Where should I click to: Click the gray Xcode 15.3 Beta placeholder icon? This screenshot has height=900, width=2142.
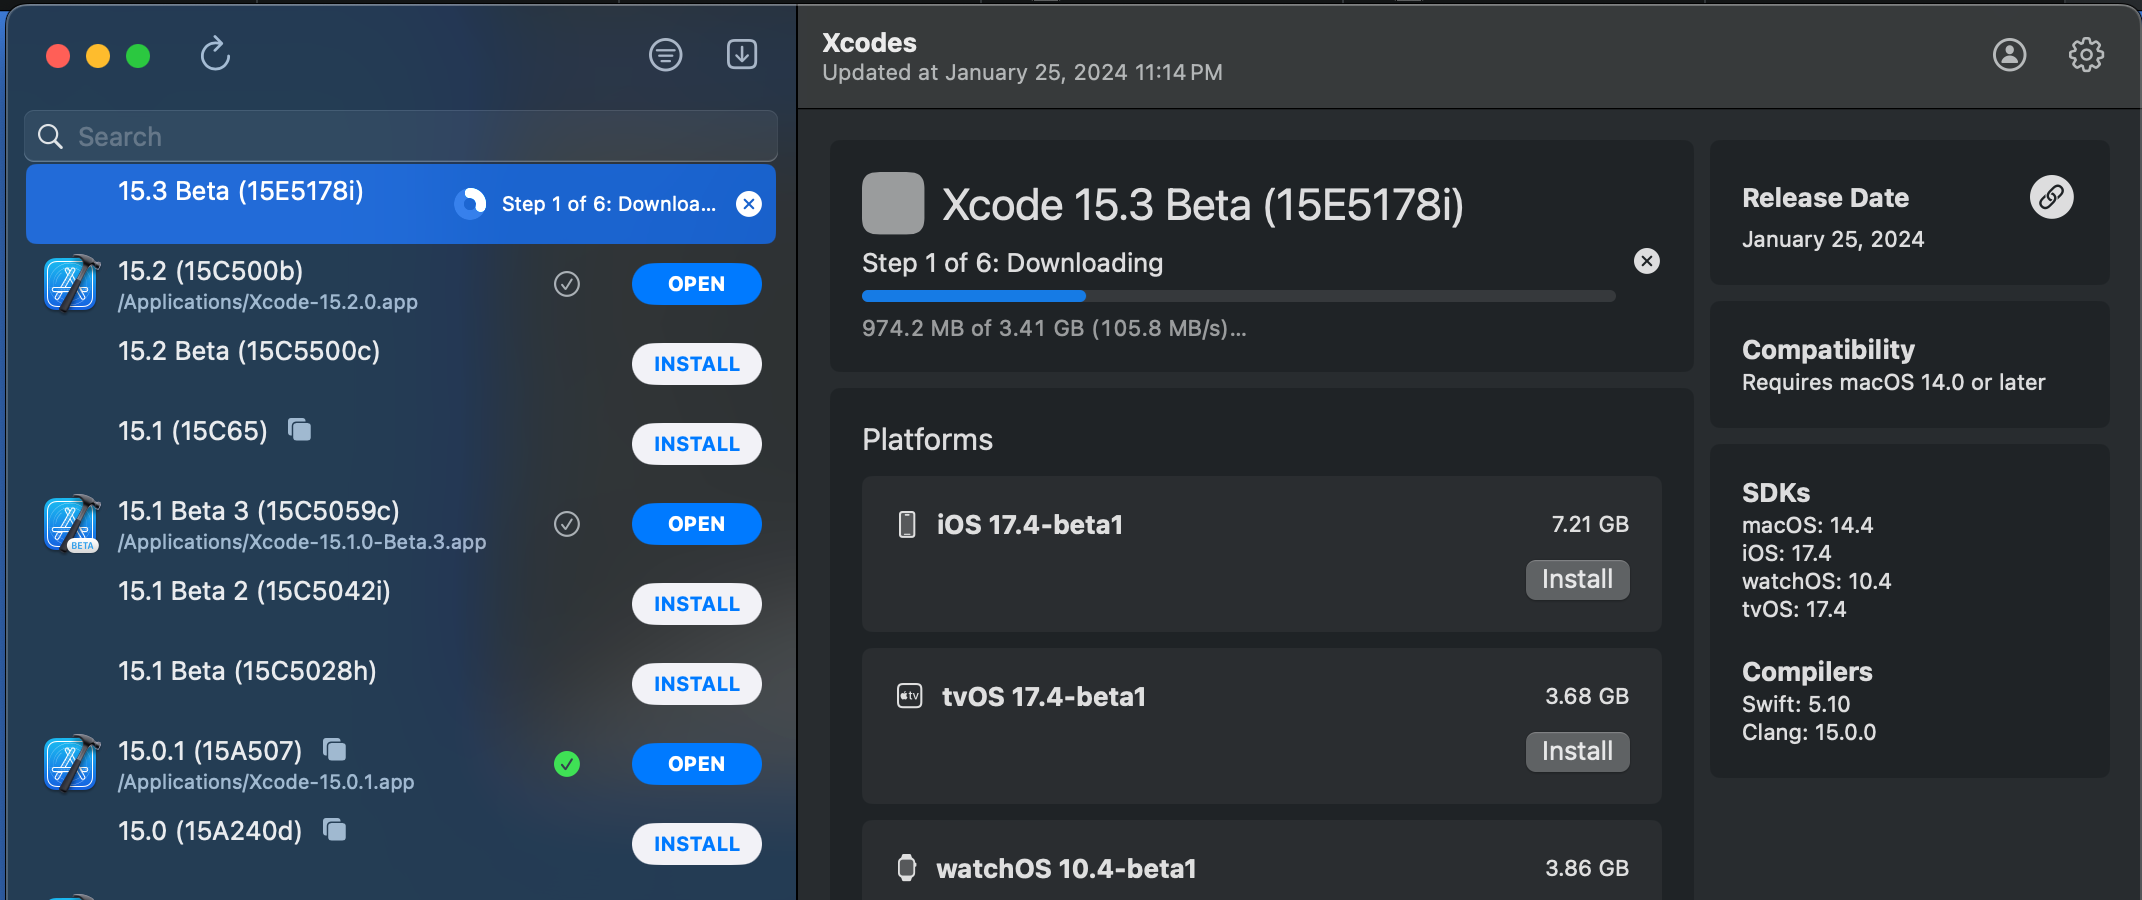893,203
